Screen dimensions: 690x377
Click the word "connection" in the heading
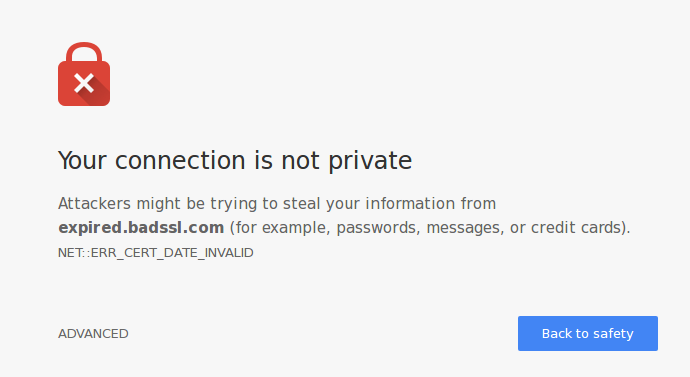[180, 160]
